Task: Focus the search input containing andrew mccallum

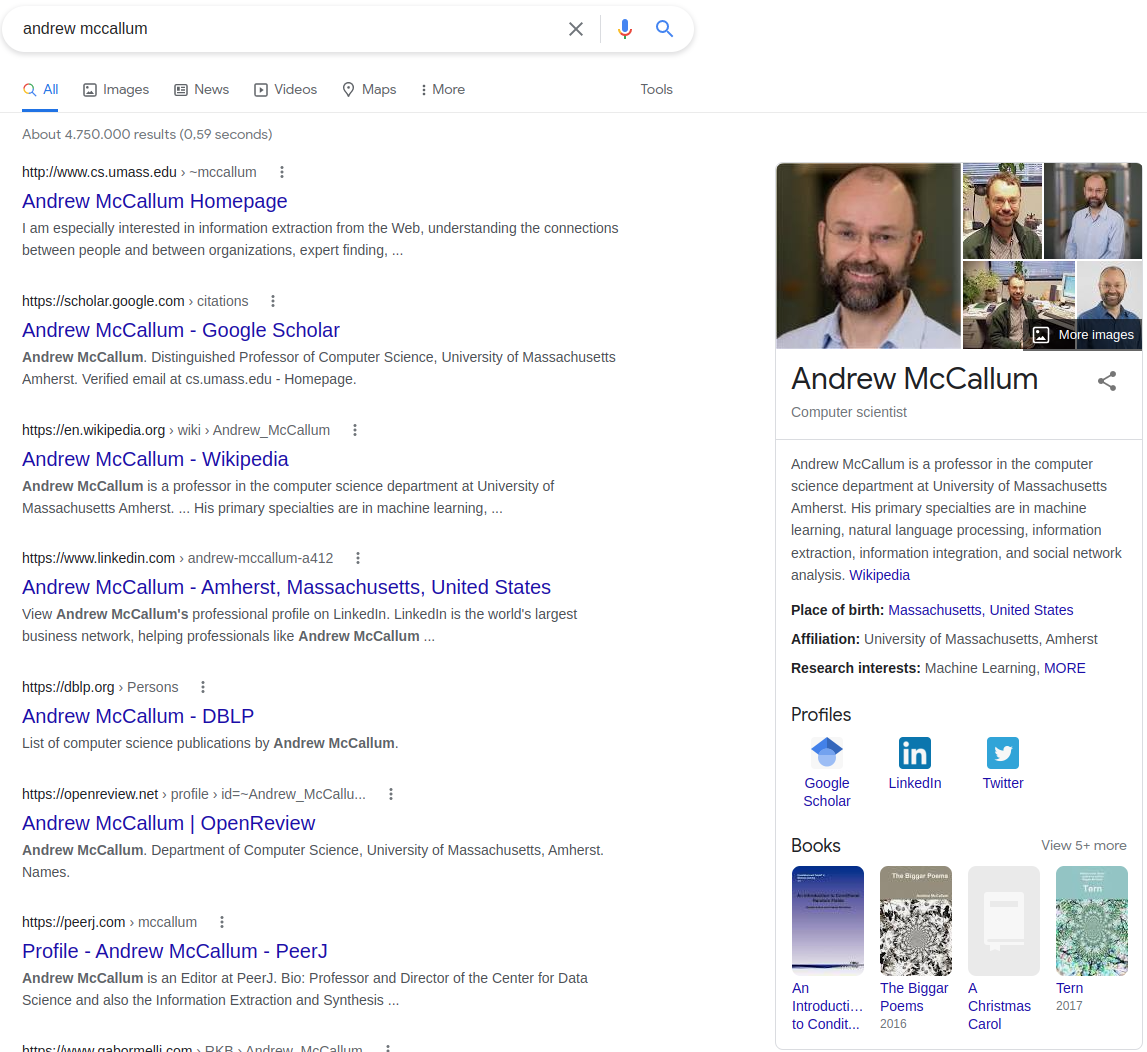Action: pyautogui.click(x=285, y=29)
